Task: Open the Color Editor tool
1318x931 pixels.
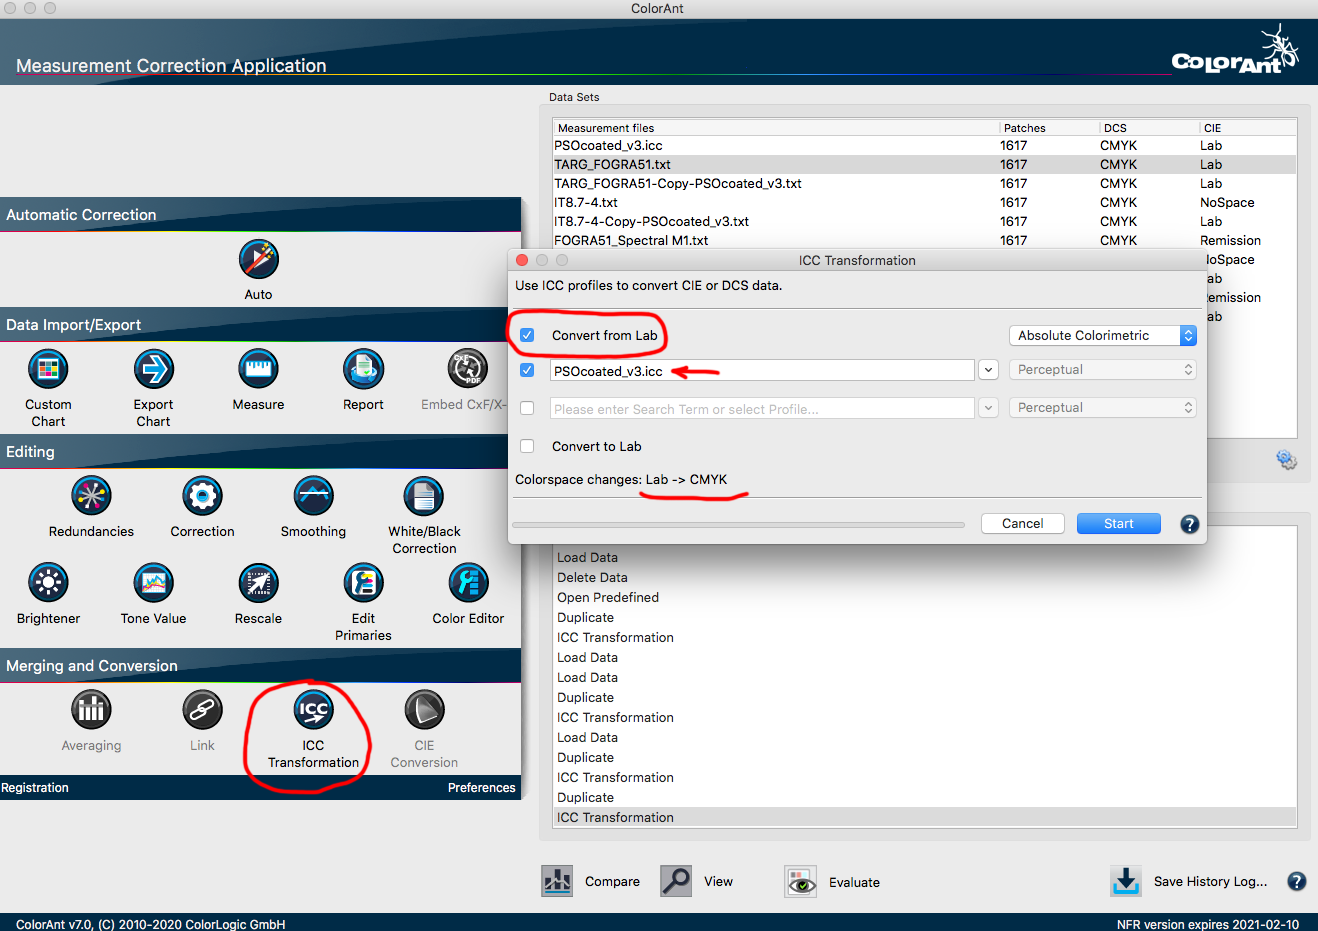Action: (468, 583)
